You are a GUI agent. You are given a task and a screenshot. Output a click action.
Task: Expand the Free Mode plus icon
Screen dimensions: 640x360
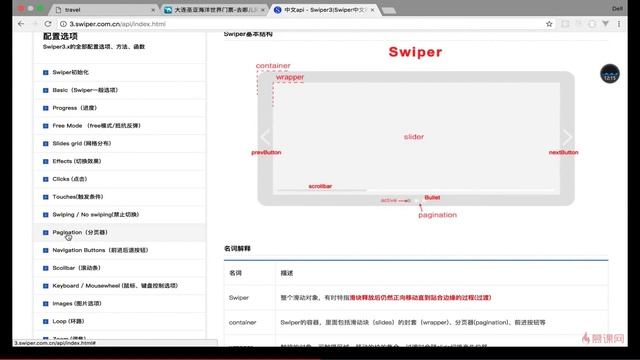45,126
